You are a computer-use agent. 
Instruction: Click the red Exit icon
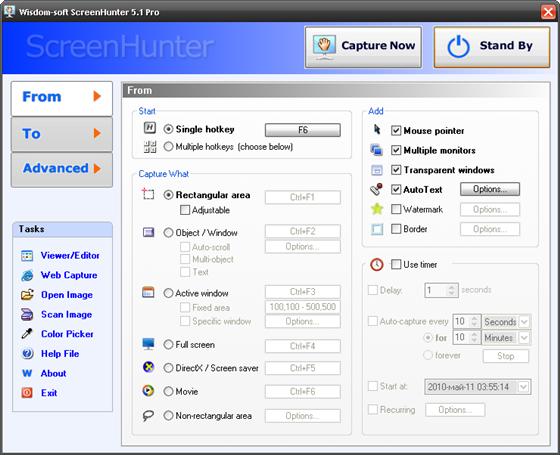[27, 393]
